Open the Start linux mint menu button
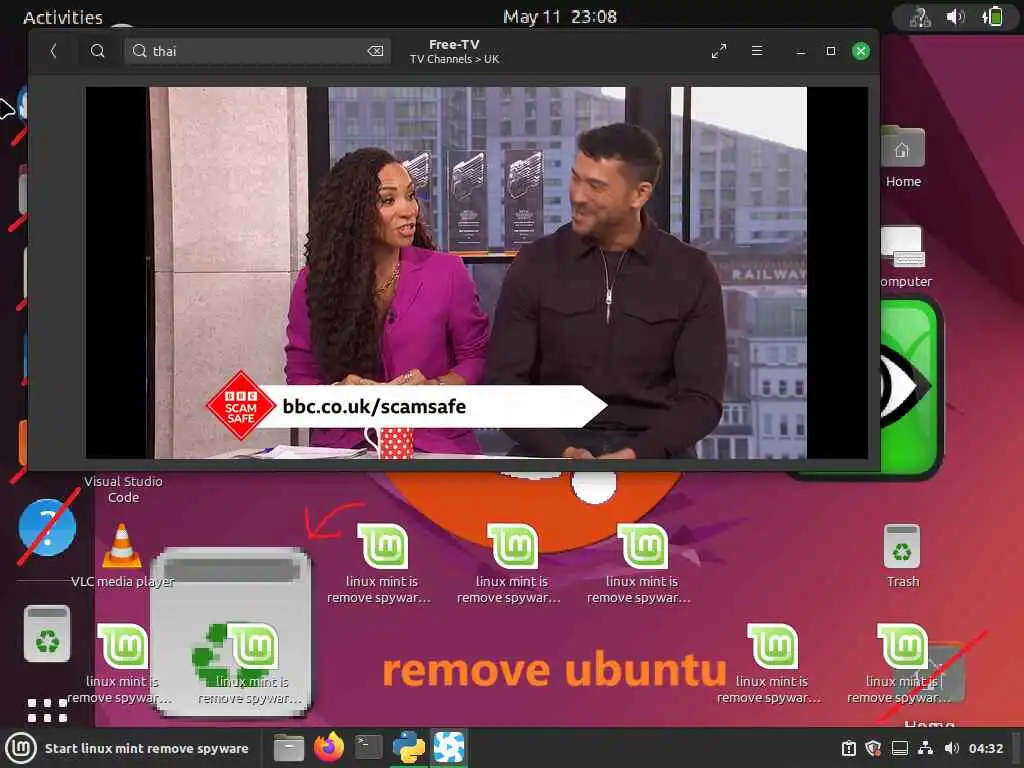Viewport: 1024px width, 768px height. click(129, 748)
